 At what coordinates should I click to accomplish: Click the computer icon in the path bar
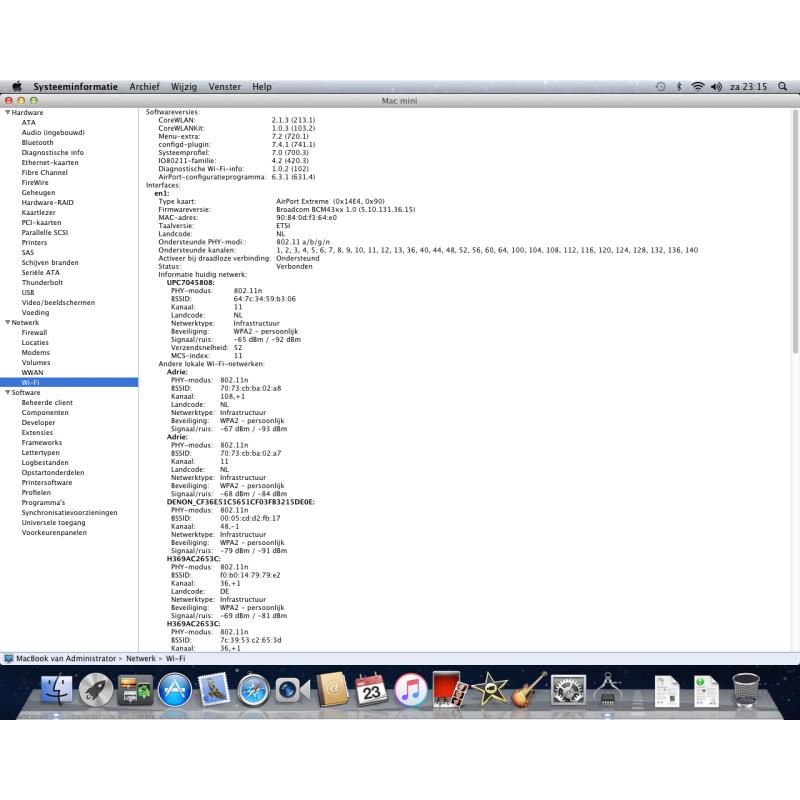pos(8,659)
